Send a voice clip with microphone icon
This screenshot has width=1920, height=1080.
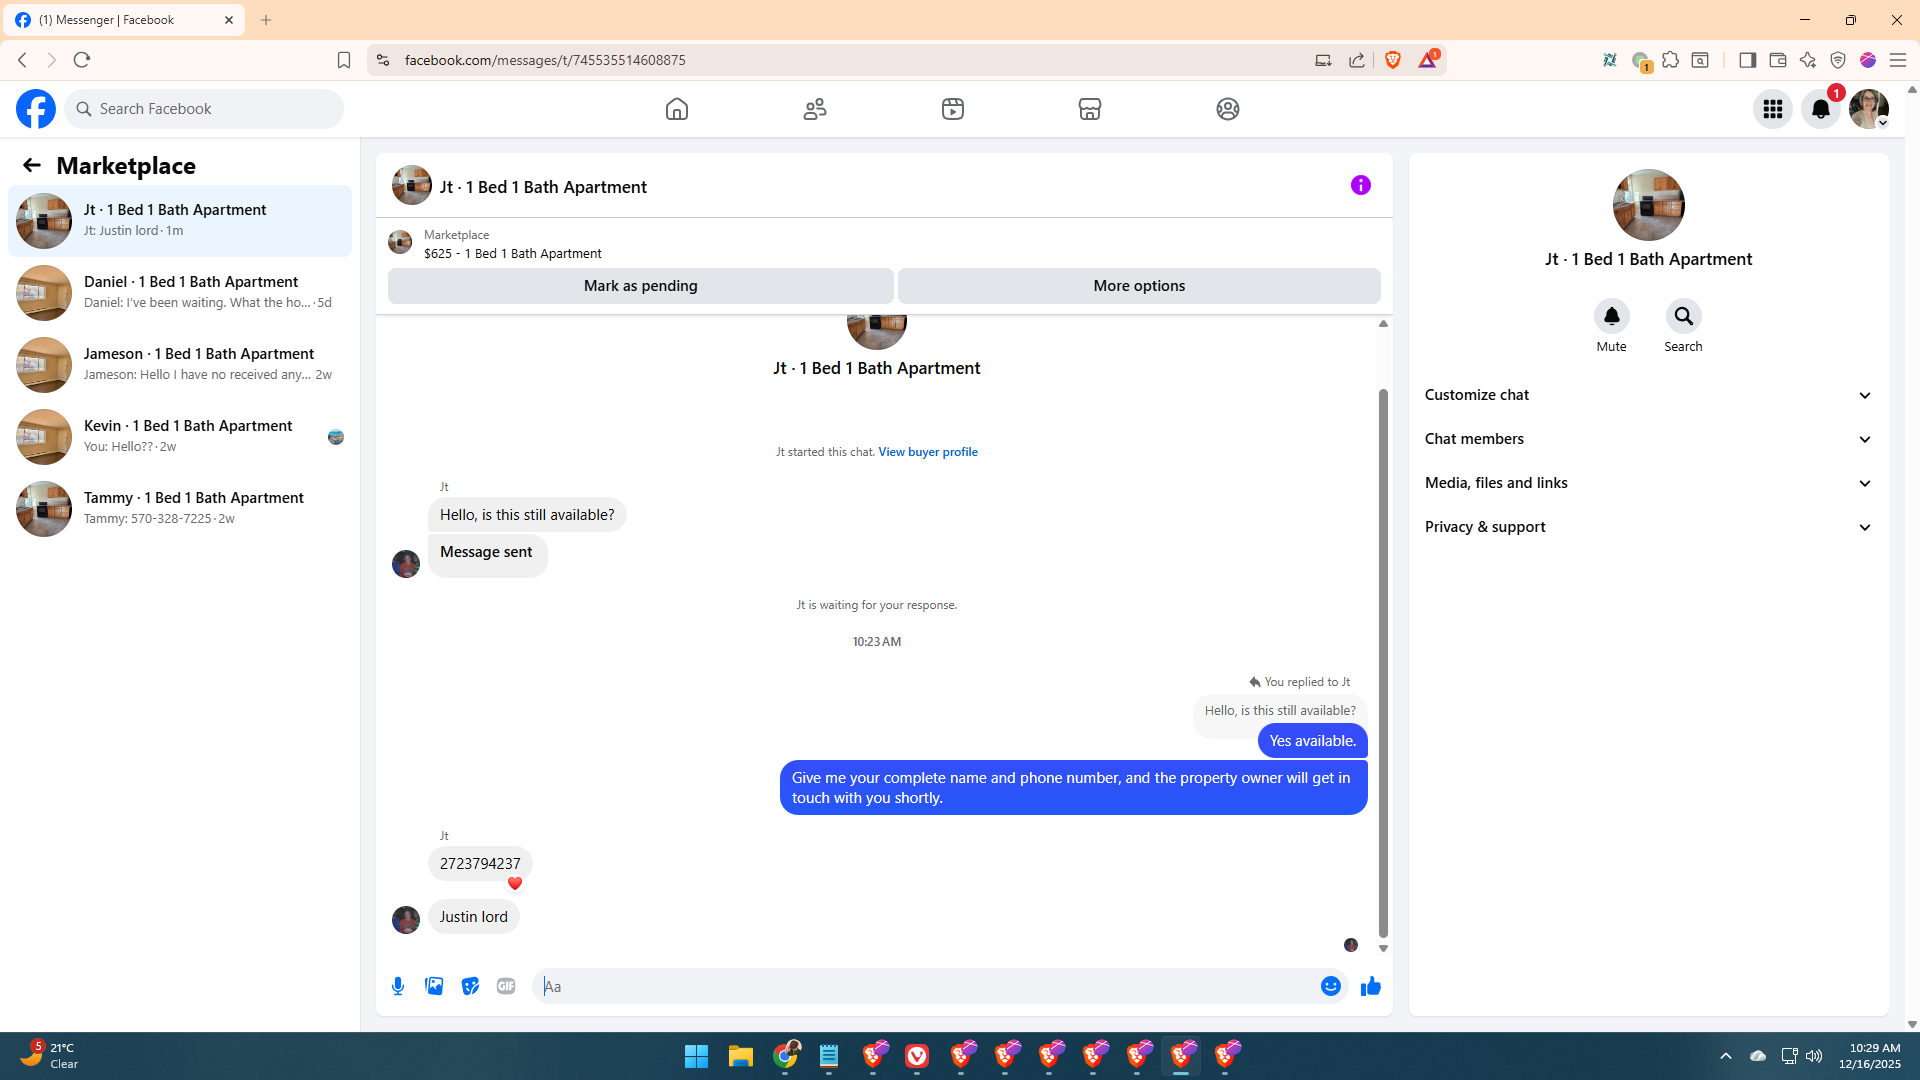point(398,986)
